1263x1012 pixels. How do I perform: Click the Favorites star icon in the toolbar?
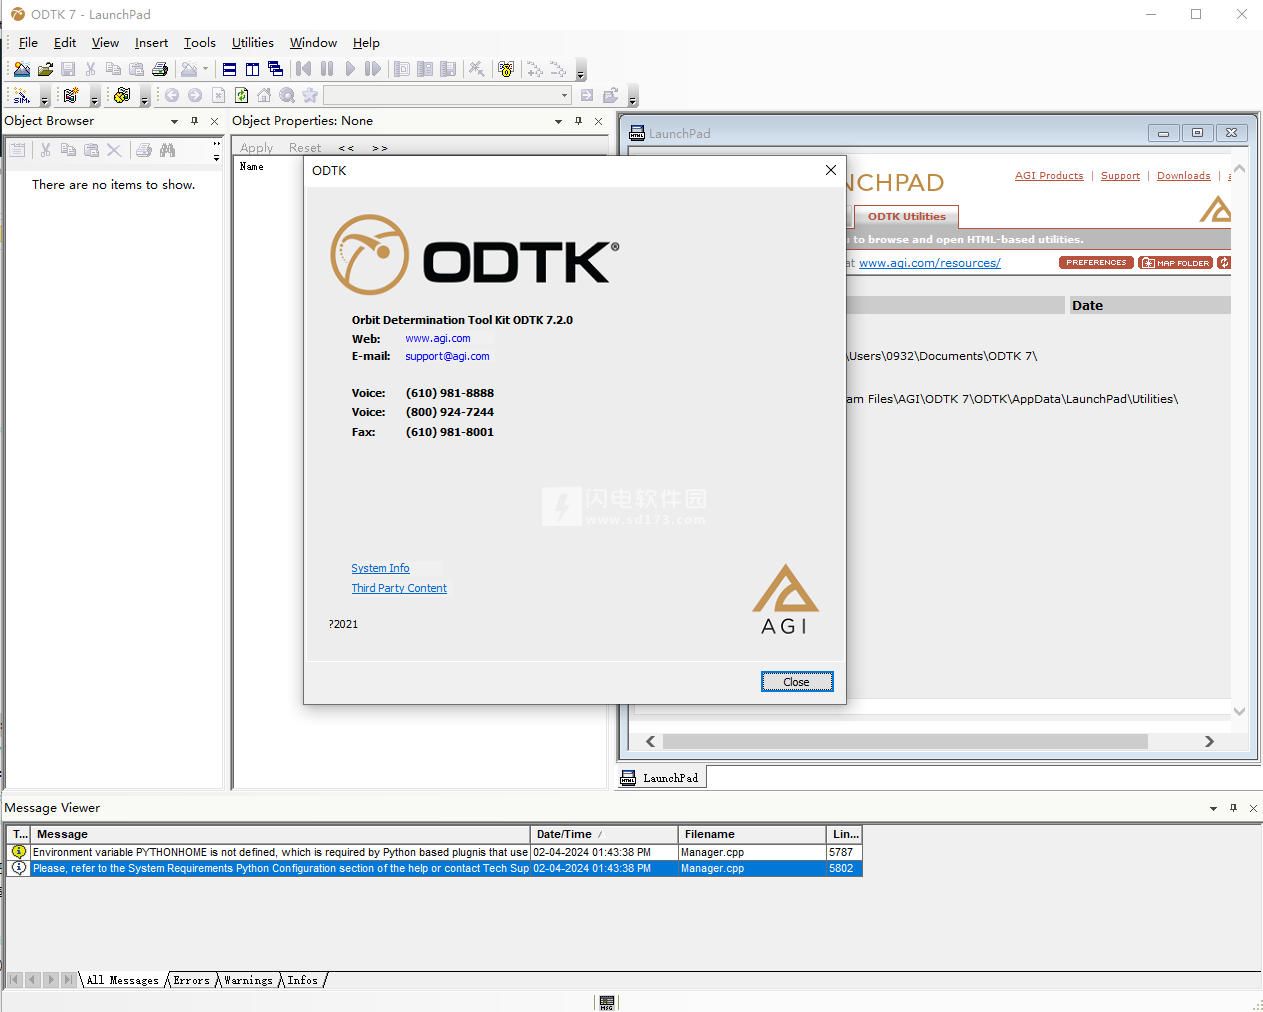(310, 95)
